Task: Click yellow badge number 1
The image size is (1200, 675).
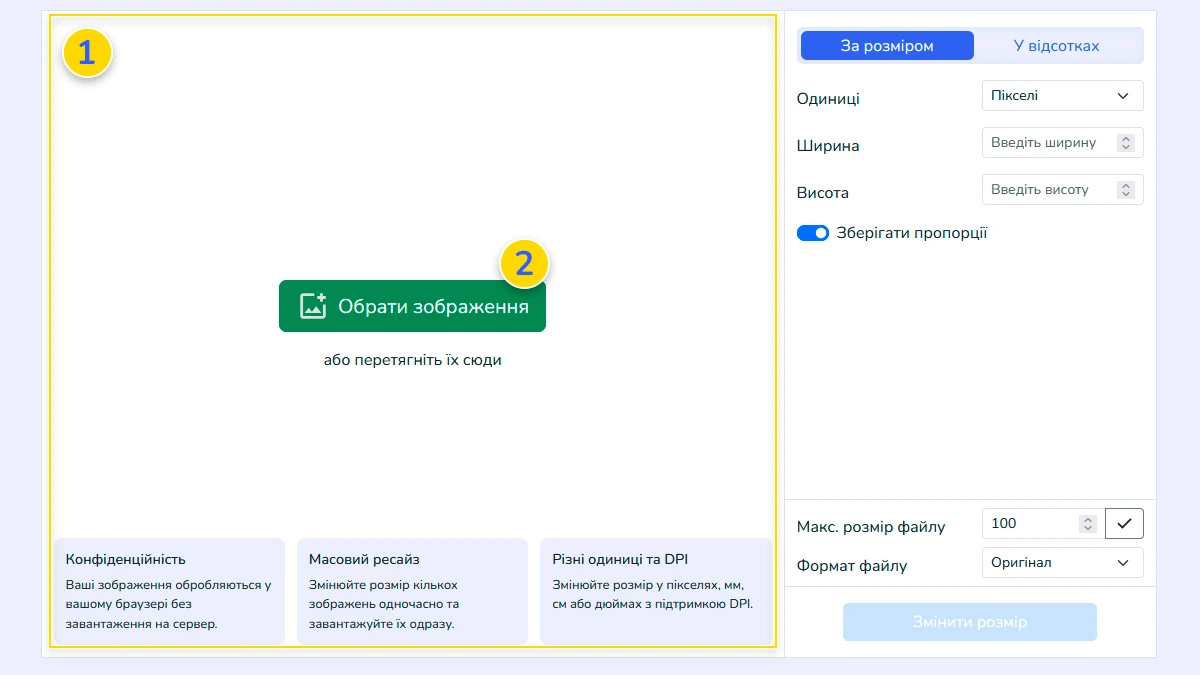Action: [87, 53]
